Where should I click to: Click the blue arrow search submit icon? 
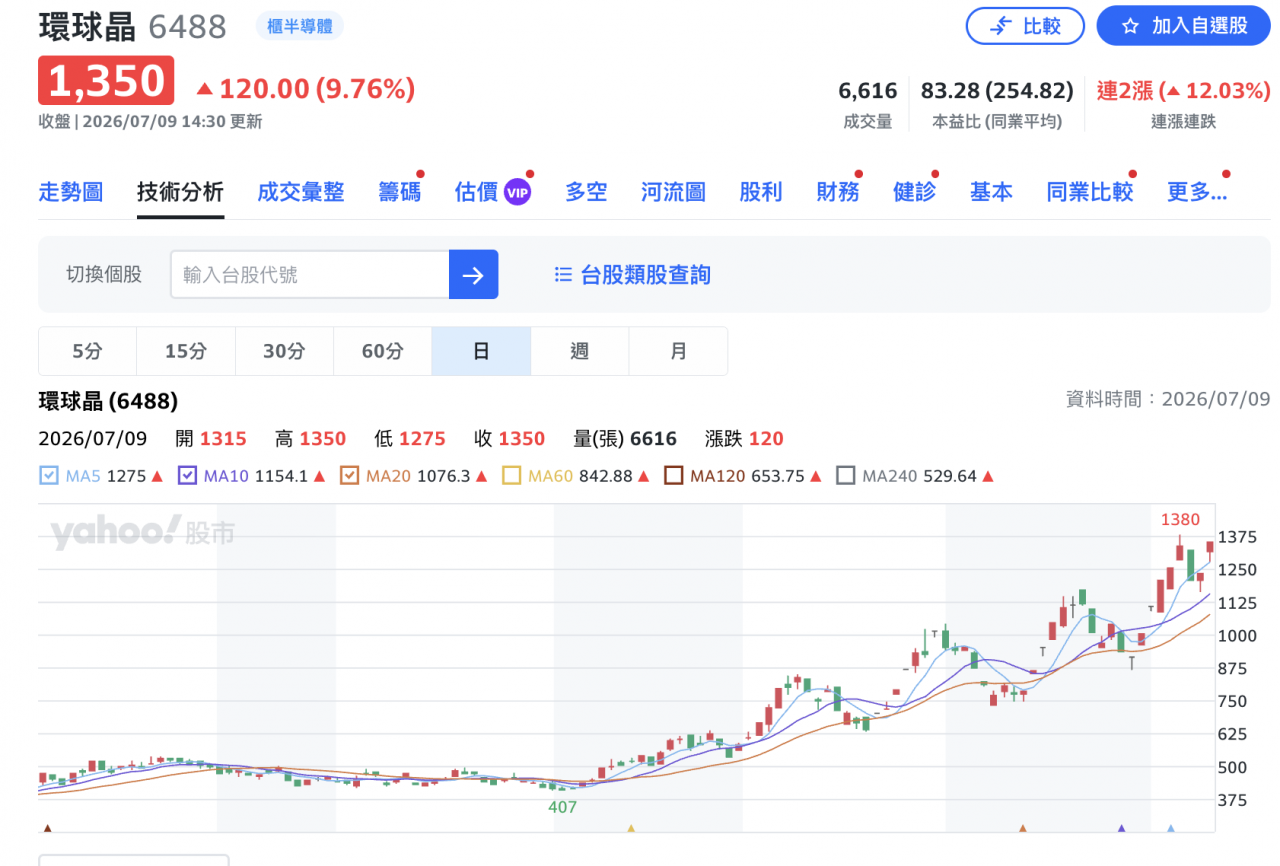click(x=473, y=275)
